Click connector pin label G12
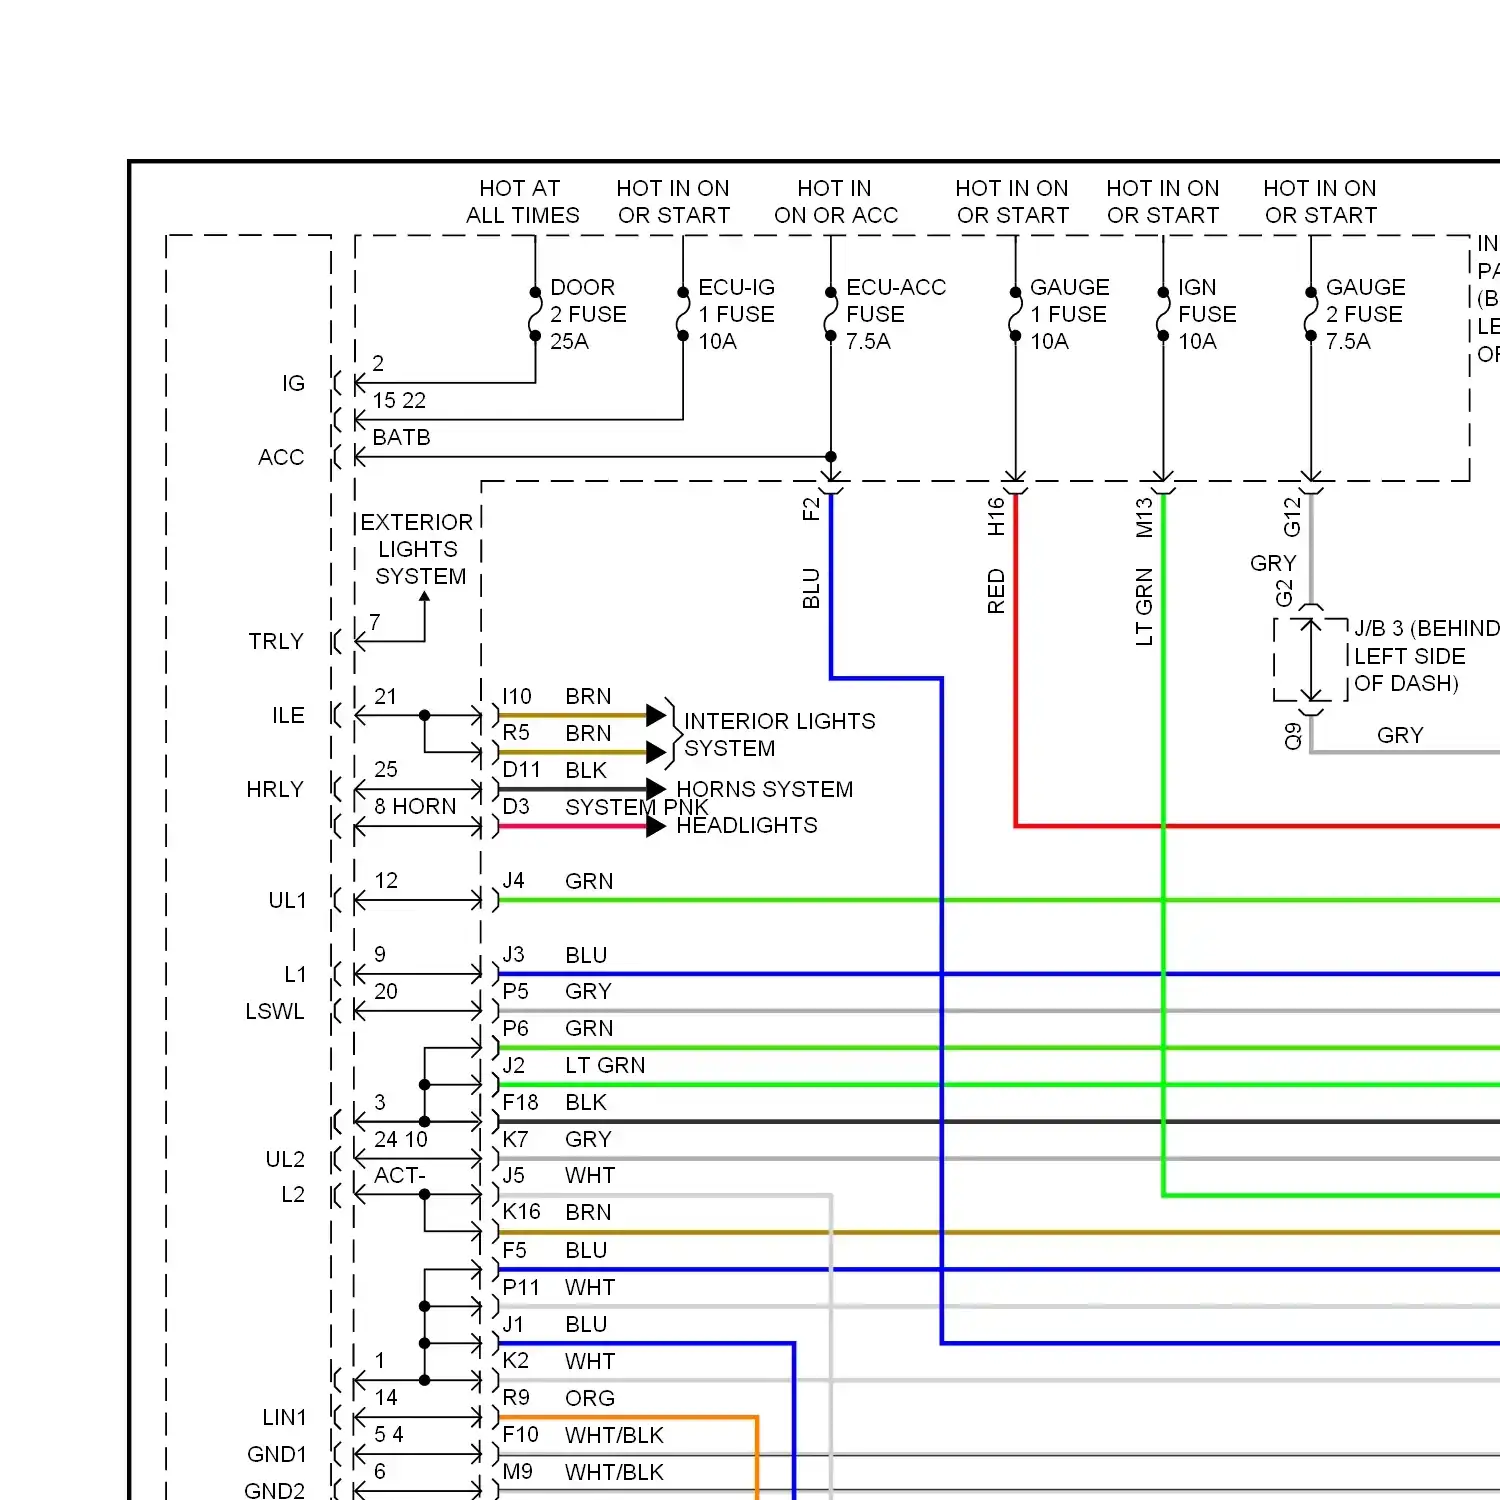The image size is (1500, 1500). pyautogui.click(x=1292, y=517)
